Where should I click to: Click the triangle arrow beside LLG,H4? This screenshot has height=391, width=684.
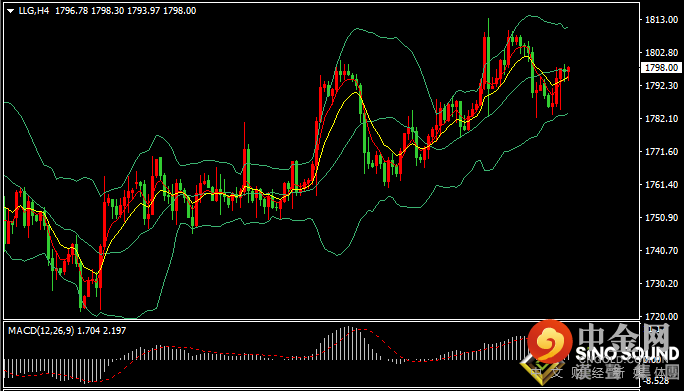[x=11, y=11]
